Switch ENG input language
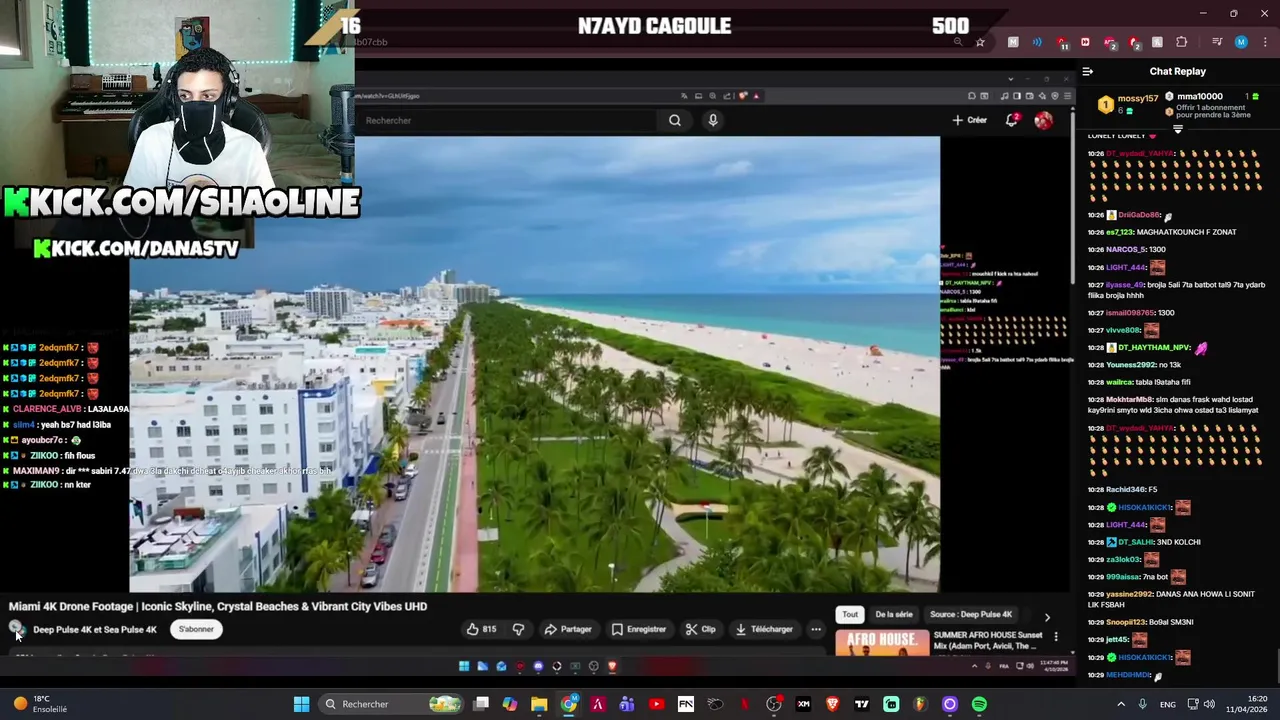 pos(1168,704)
